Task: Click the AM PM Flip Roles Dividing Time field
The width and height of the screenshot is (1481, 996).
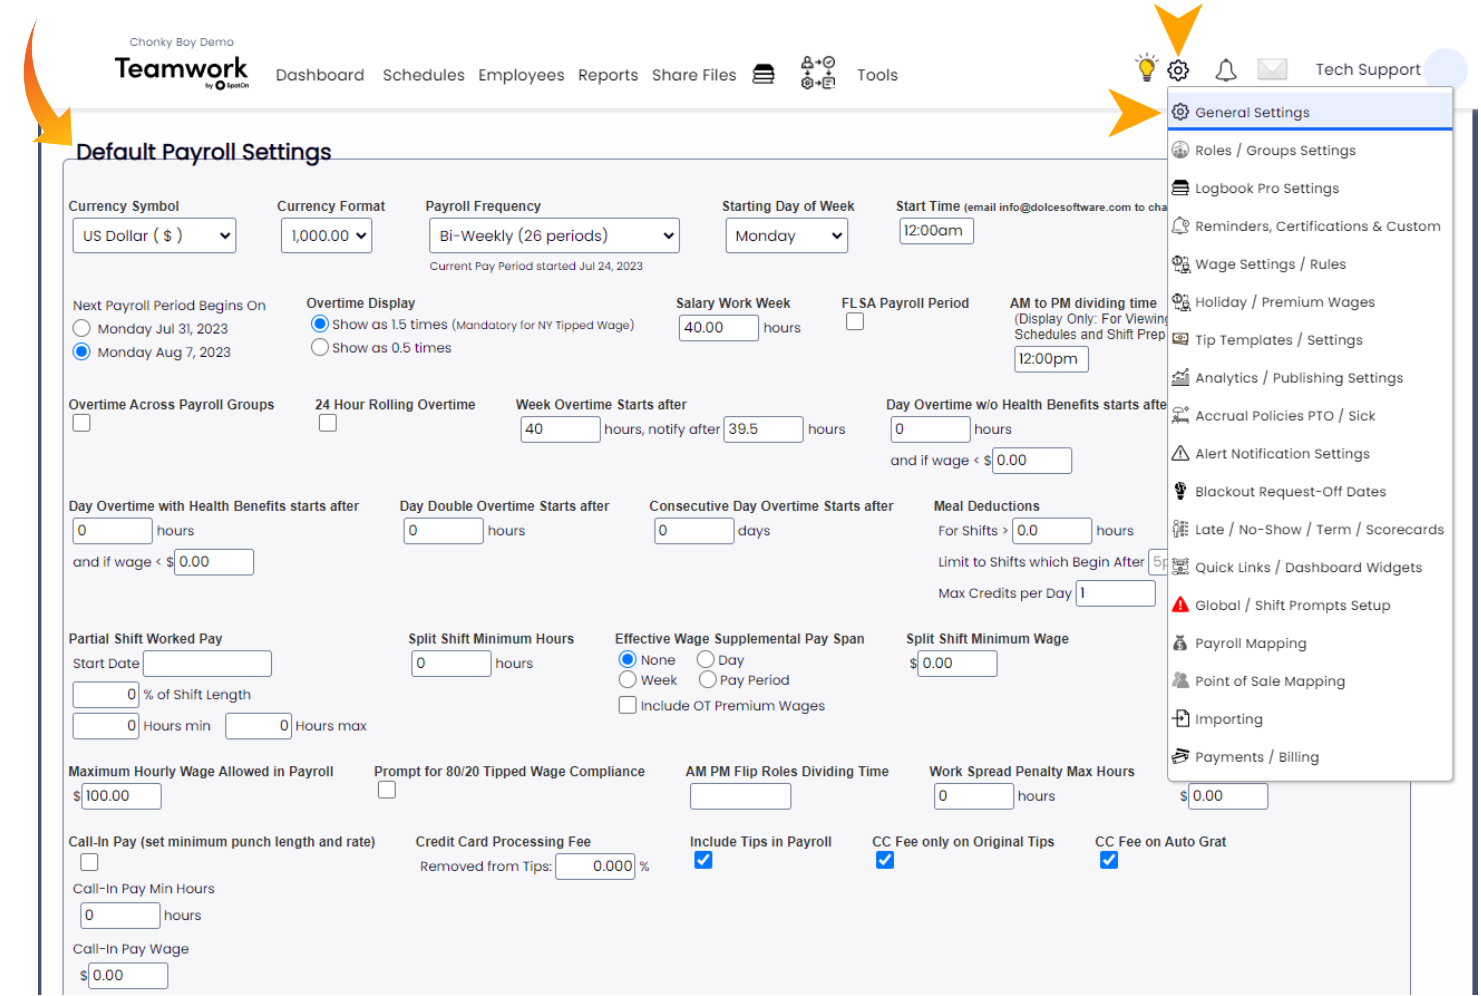Action: pyautogui.click(x=741, y=796)
